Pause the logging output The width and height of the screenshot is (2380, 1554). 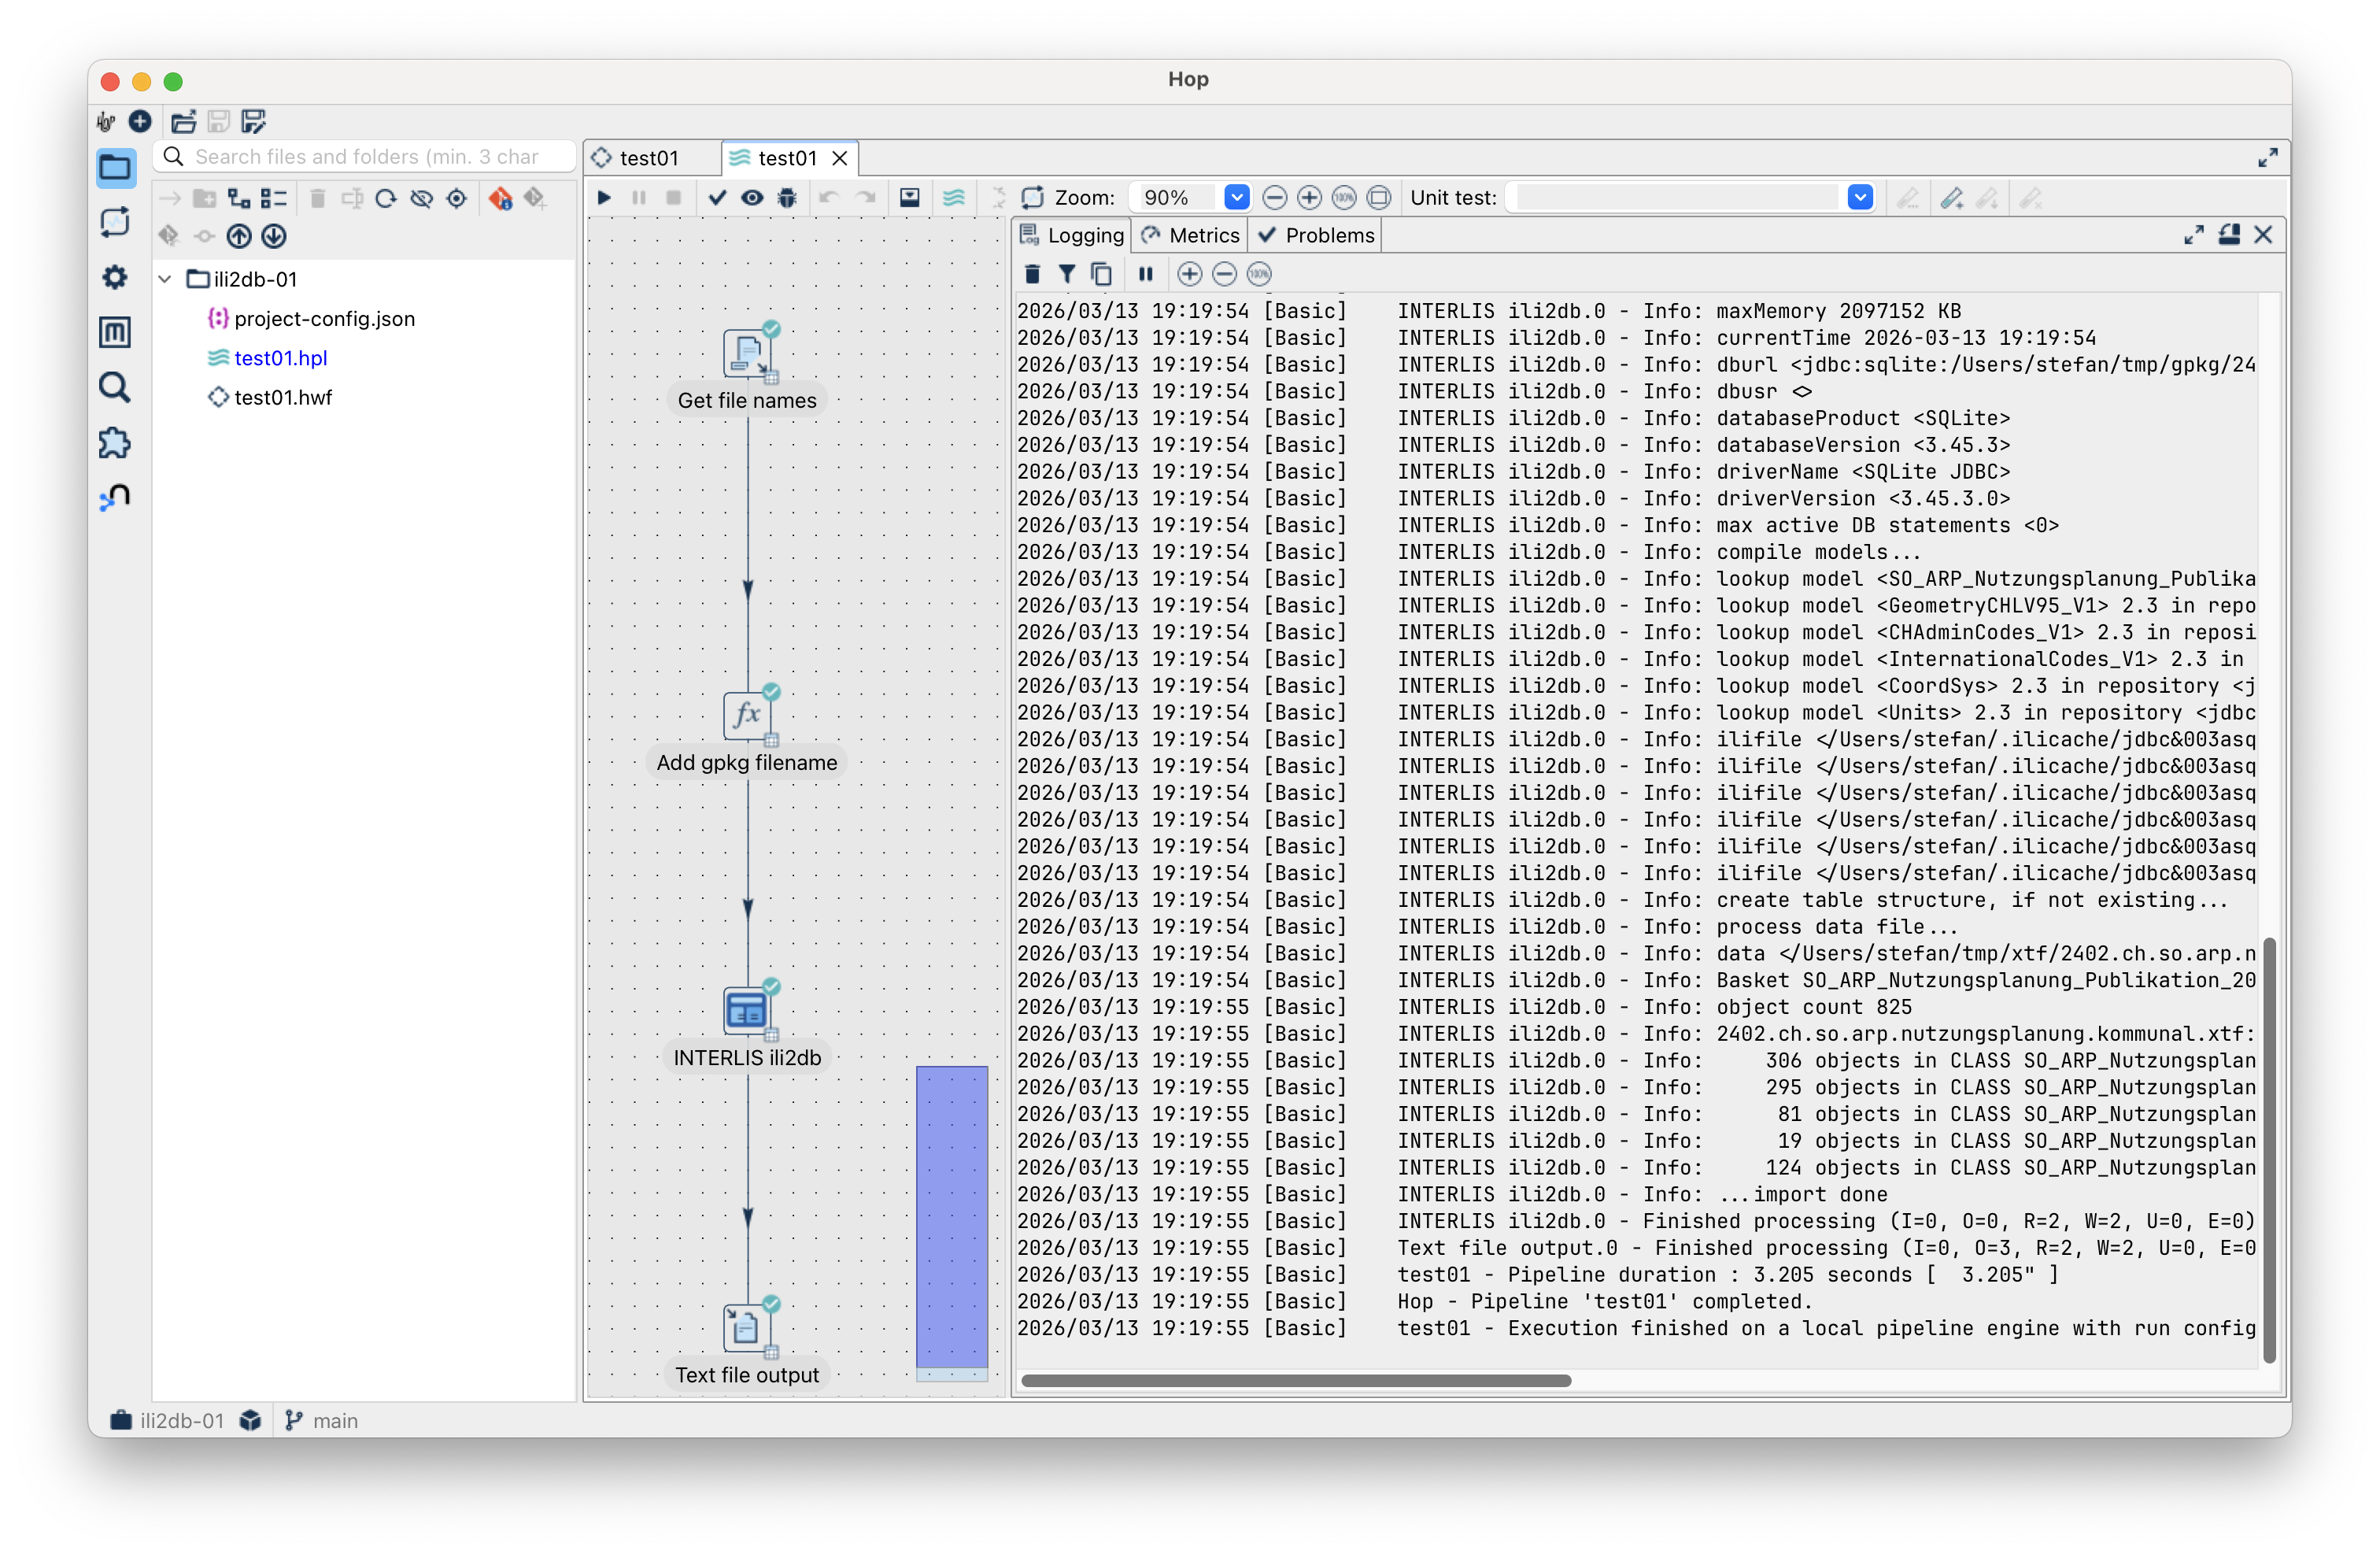[1146, 274]
